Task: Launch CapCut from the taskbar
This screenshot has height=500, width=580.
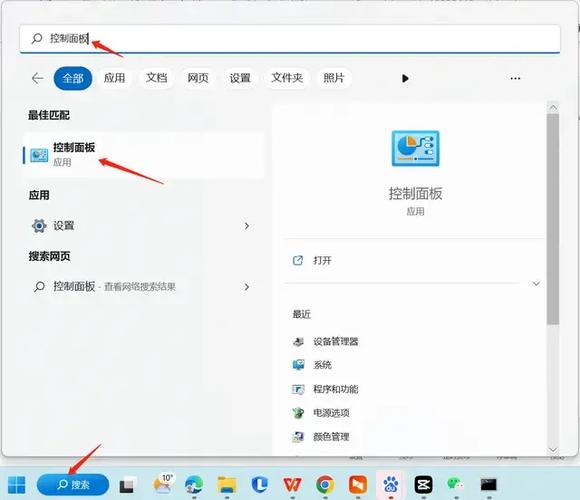Action: click(424, 485)
